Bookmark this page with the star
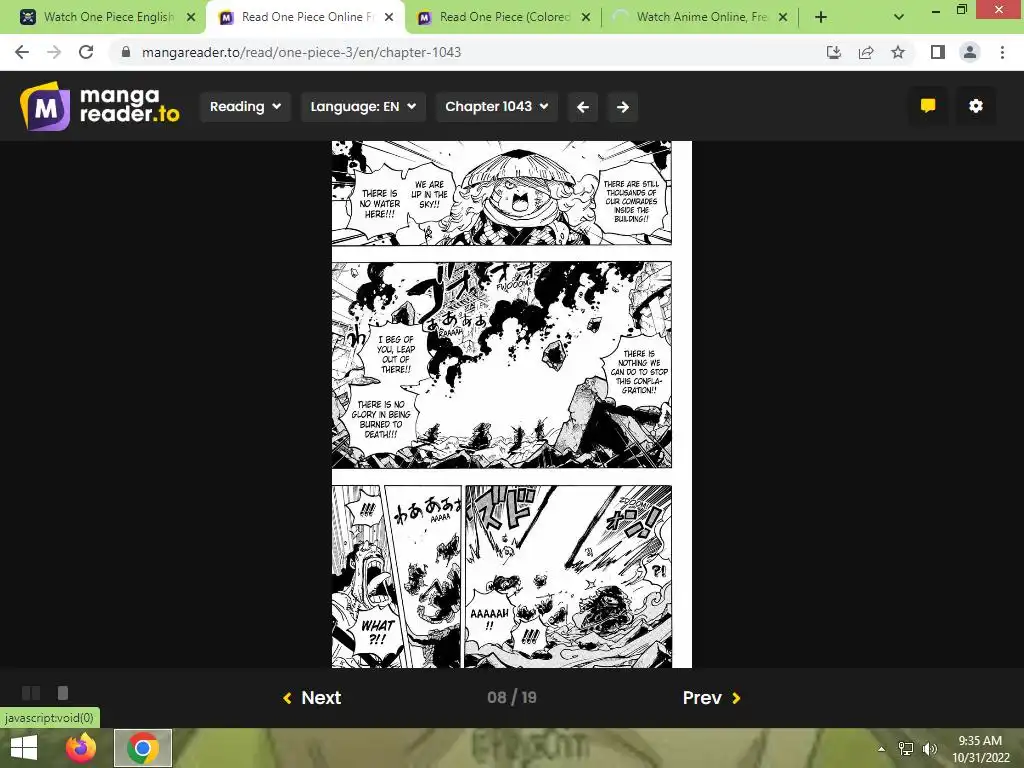This screenshot has width=1024, height=768. 898,52
